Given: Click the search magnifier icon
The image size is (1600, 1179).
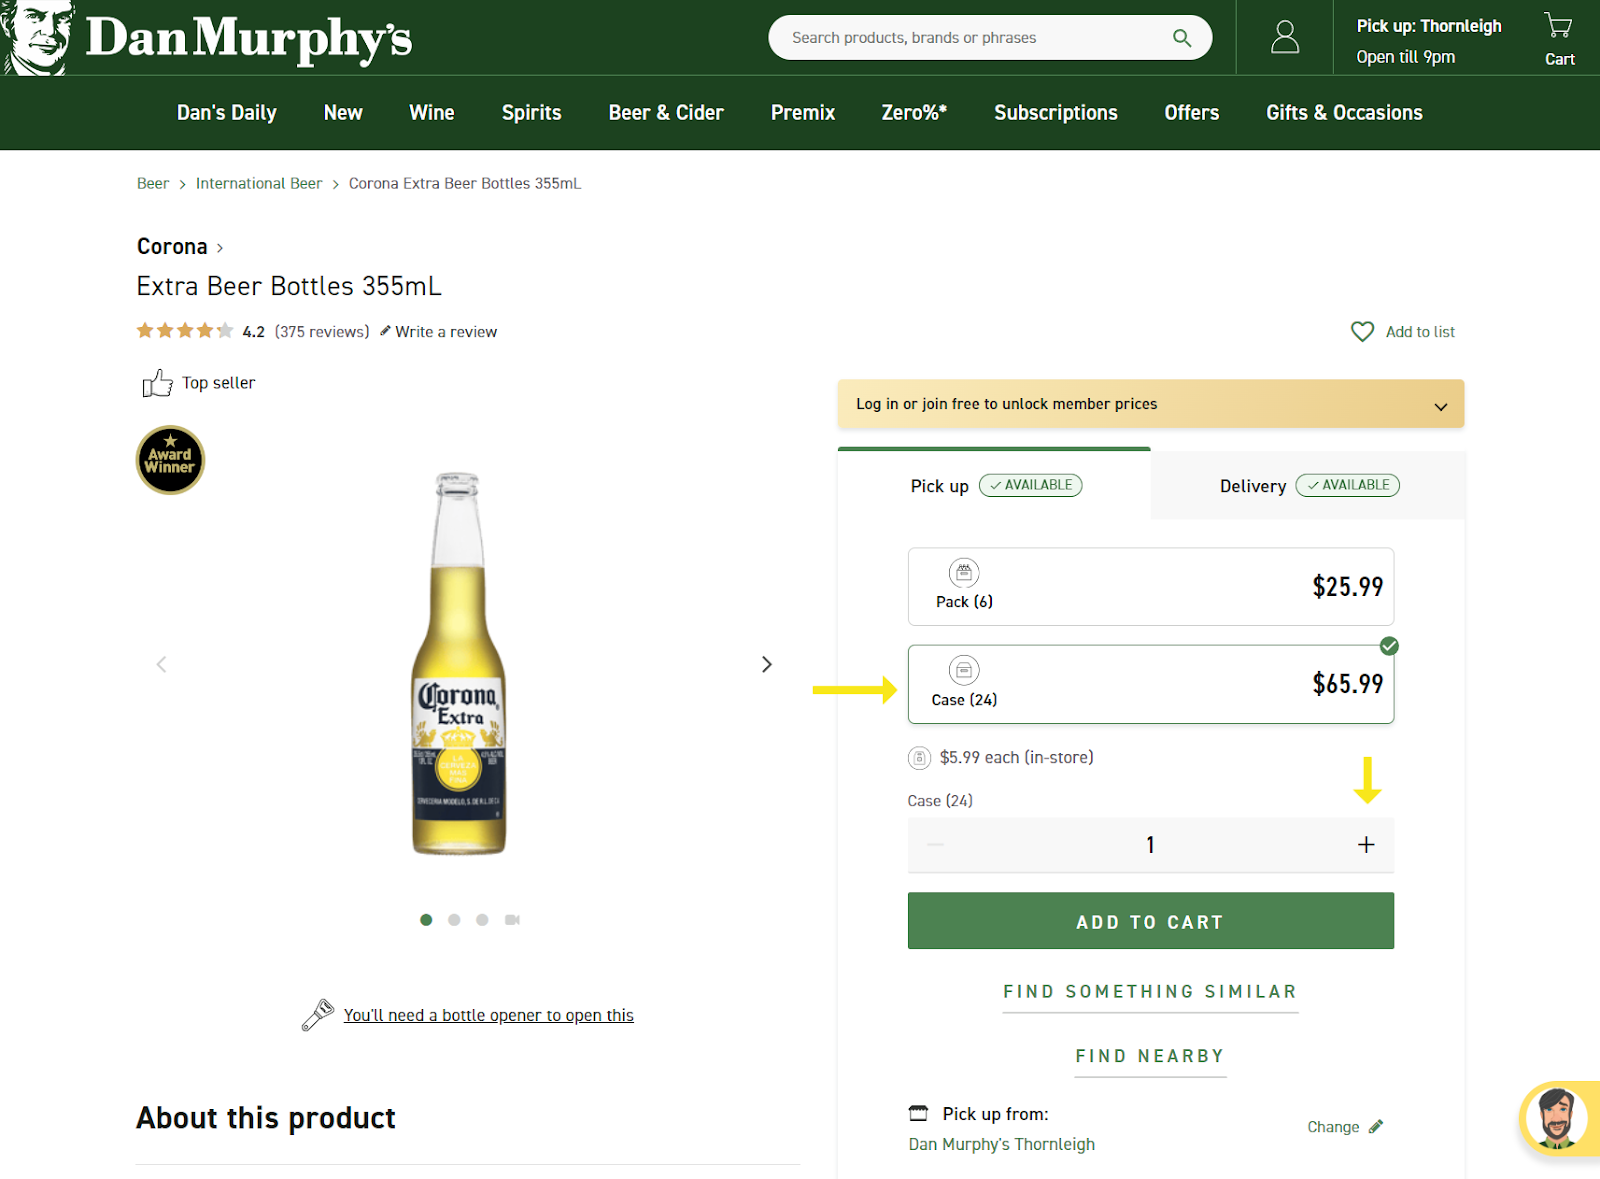Looking at the screenshot, I should point(1181,38).
